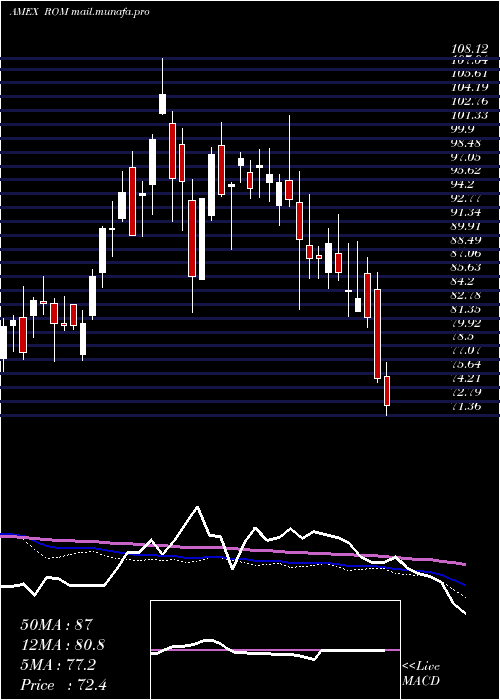Click the 101.33 price level label
The width and height of the screenshot is (500, 700).
[x=470, y=115]
